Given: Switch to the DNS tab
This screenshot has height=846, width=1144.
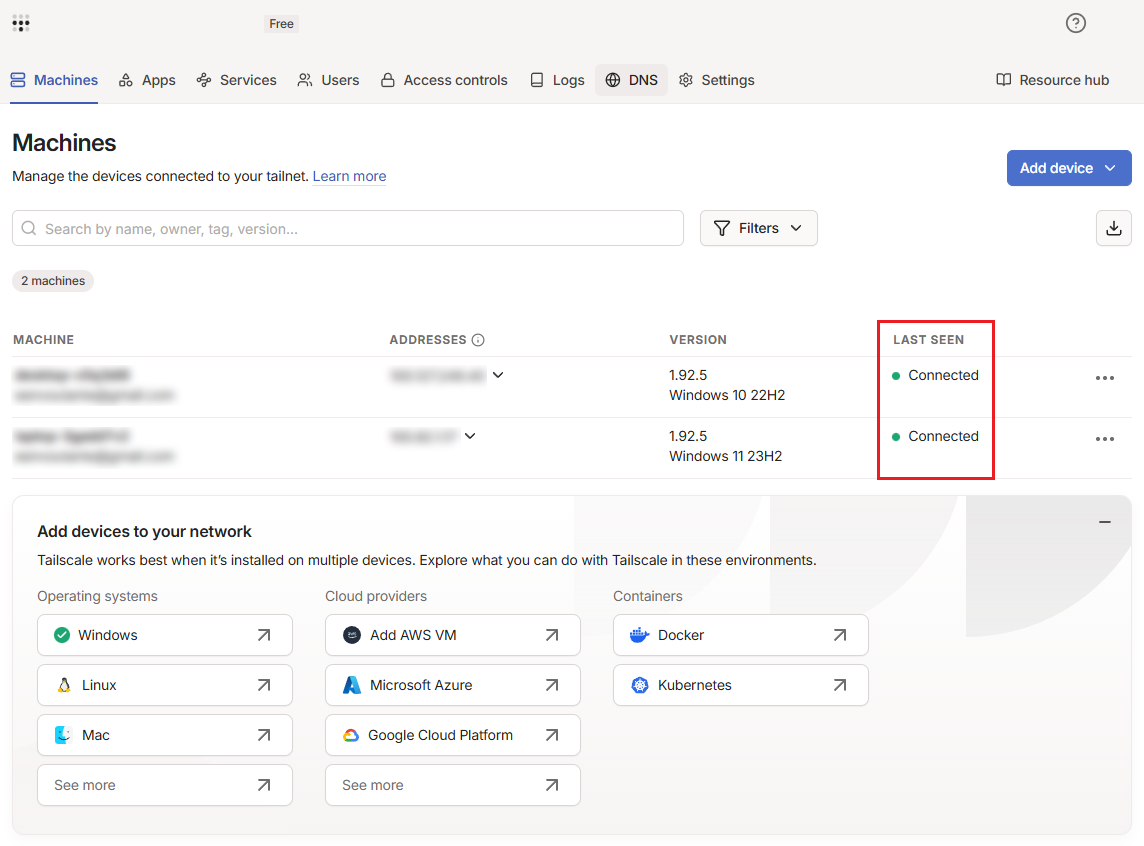Looking at the screenshot, I should pyautogui.click(x=632, y=80).
